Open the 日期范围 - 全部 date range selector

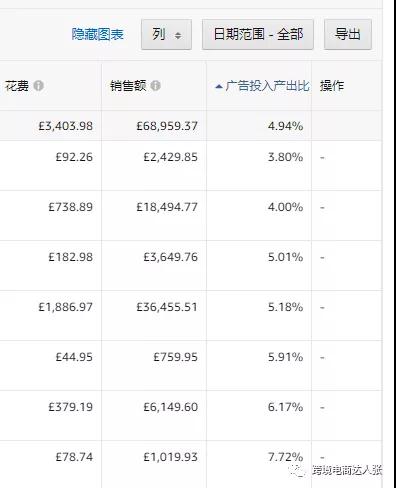pos(258,34)
